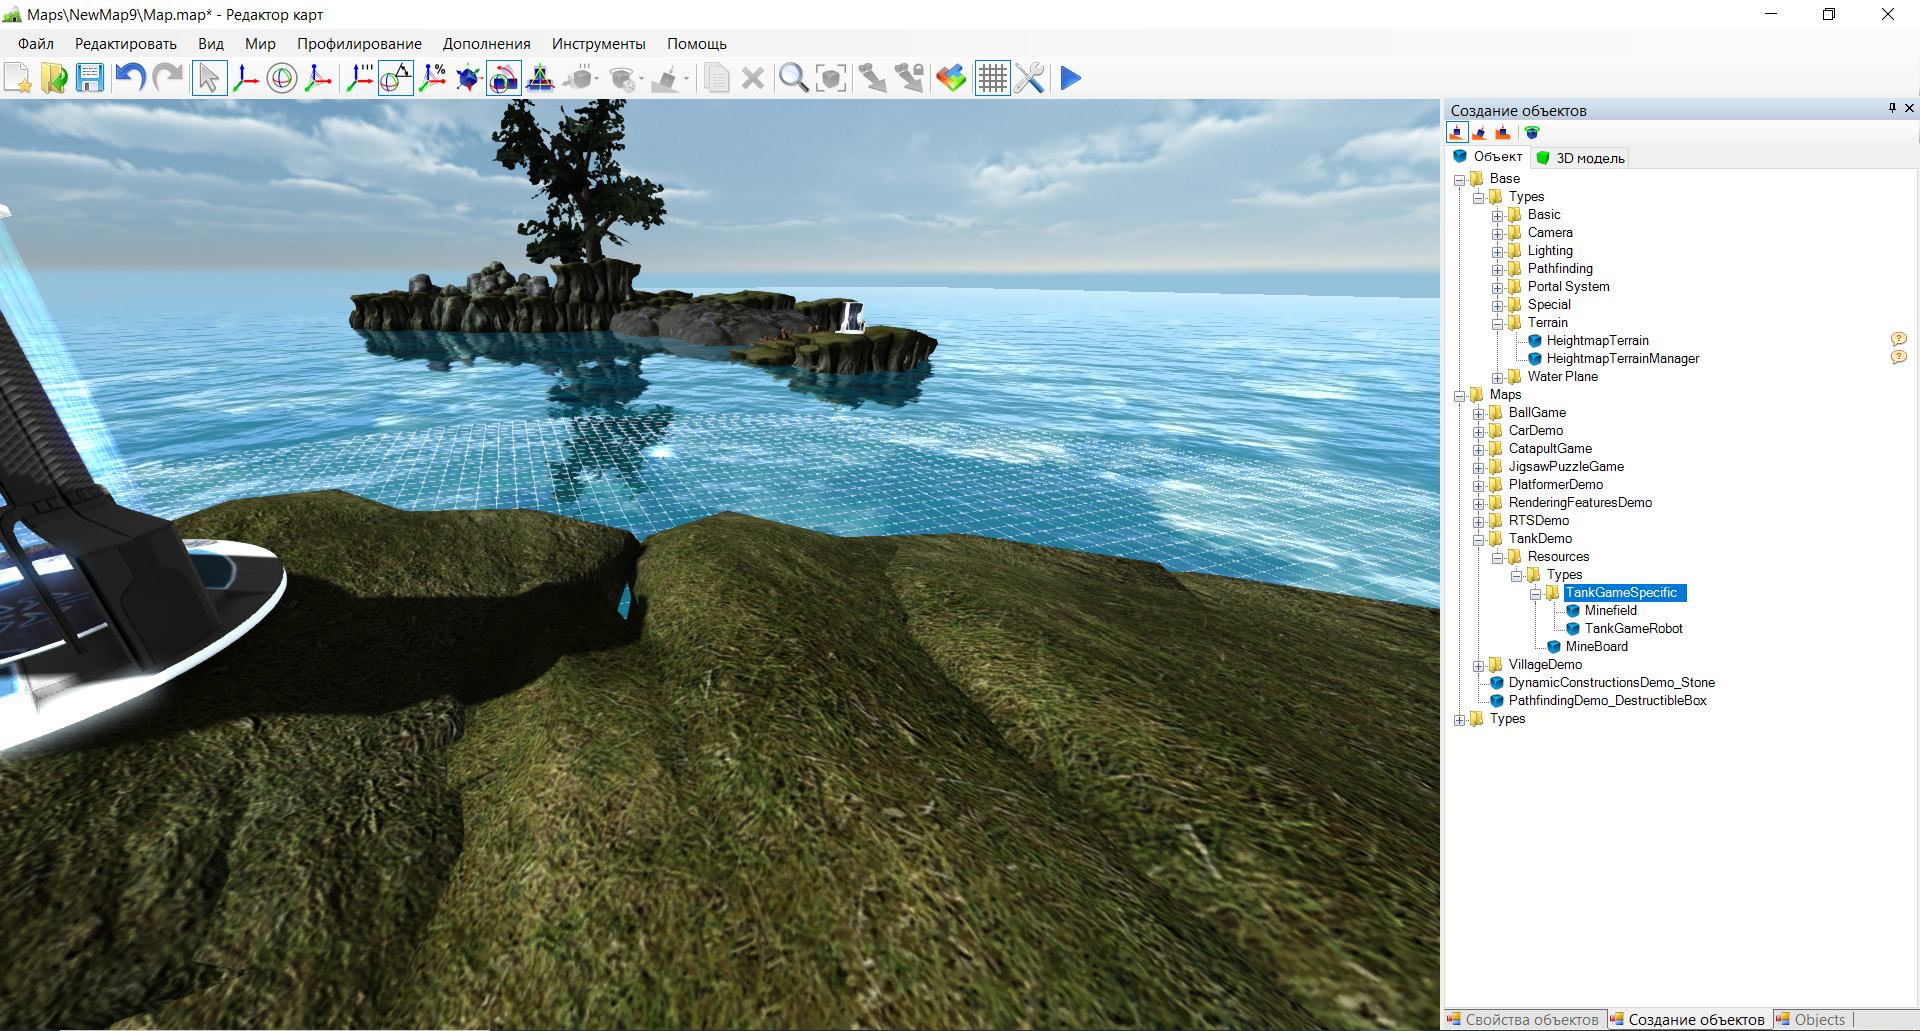Click help icon beside HeightmapTerrainManager
Viewport: 1920px width, 1031px height.
[x=1898, y=357]
